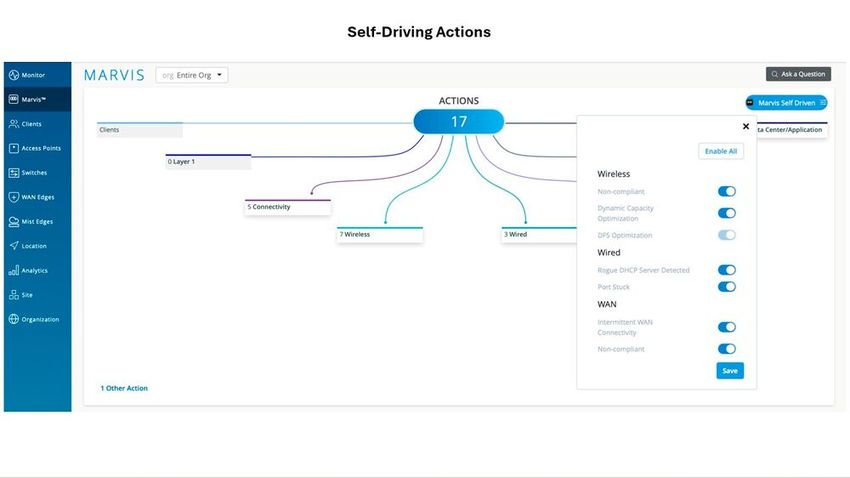Open the 1 Other Action link
The image size is (850, 478).
point(124,388)
